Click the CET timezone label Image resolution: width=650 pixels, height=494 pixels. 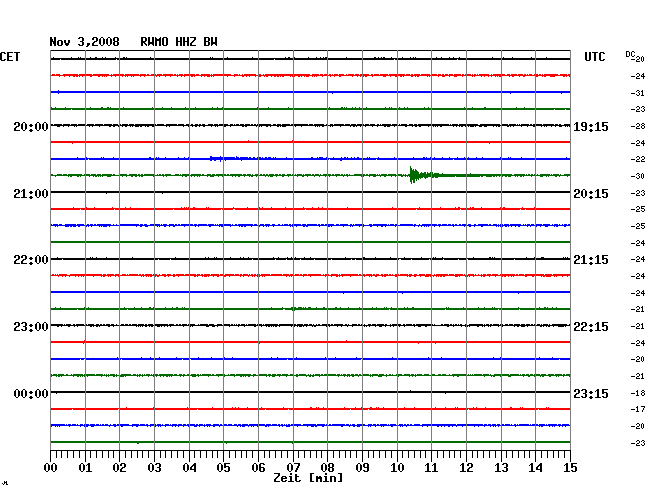[10, 57]
